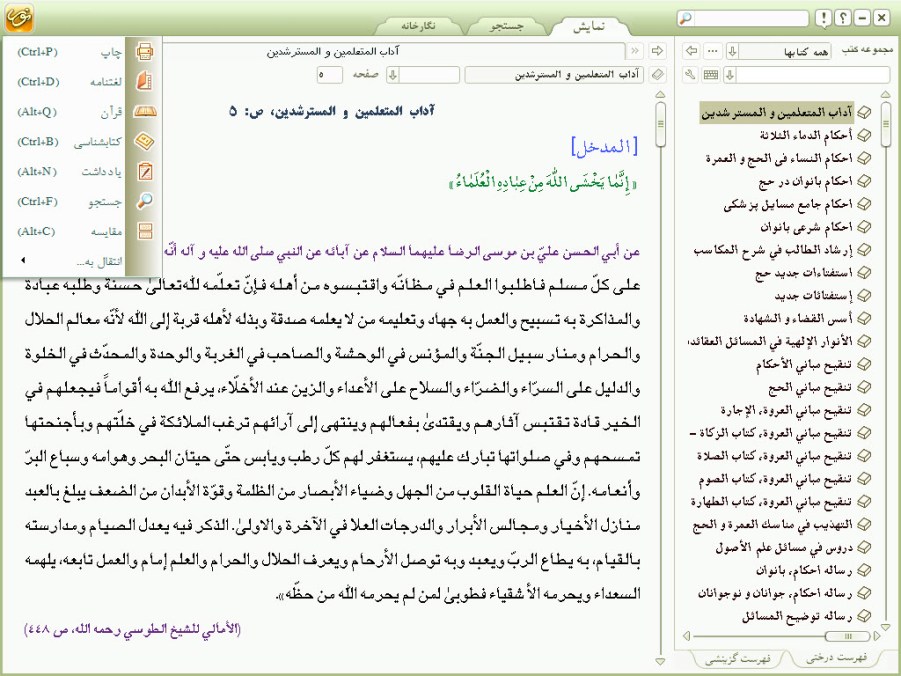Click the ellipsis button beside همه کتابها
The width and height of the screenshot is (901, 676).
(x=713, y=51)
